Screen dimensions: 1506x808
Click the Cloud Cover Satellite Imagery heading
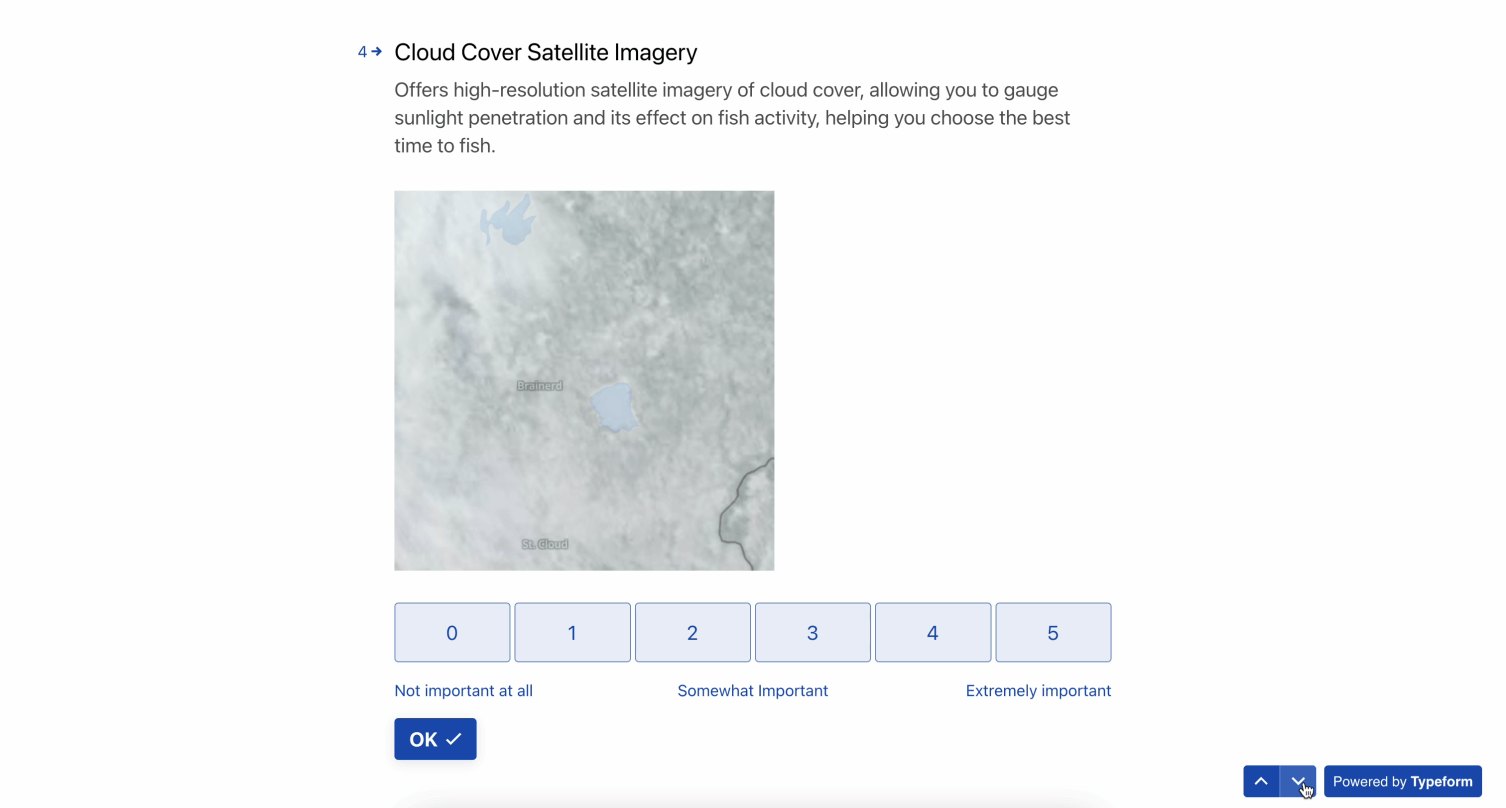(546, 52)
